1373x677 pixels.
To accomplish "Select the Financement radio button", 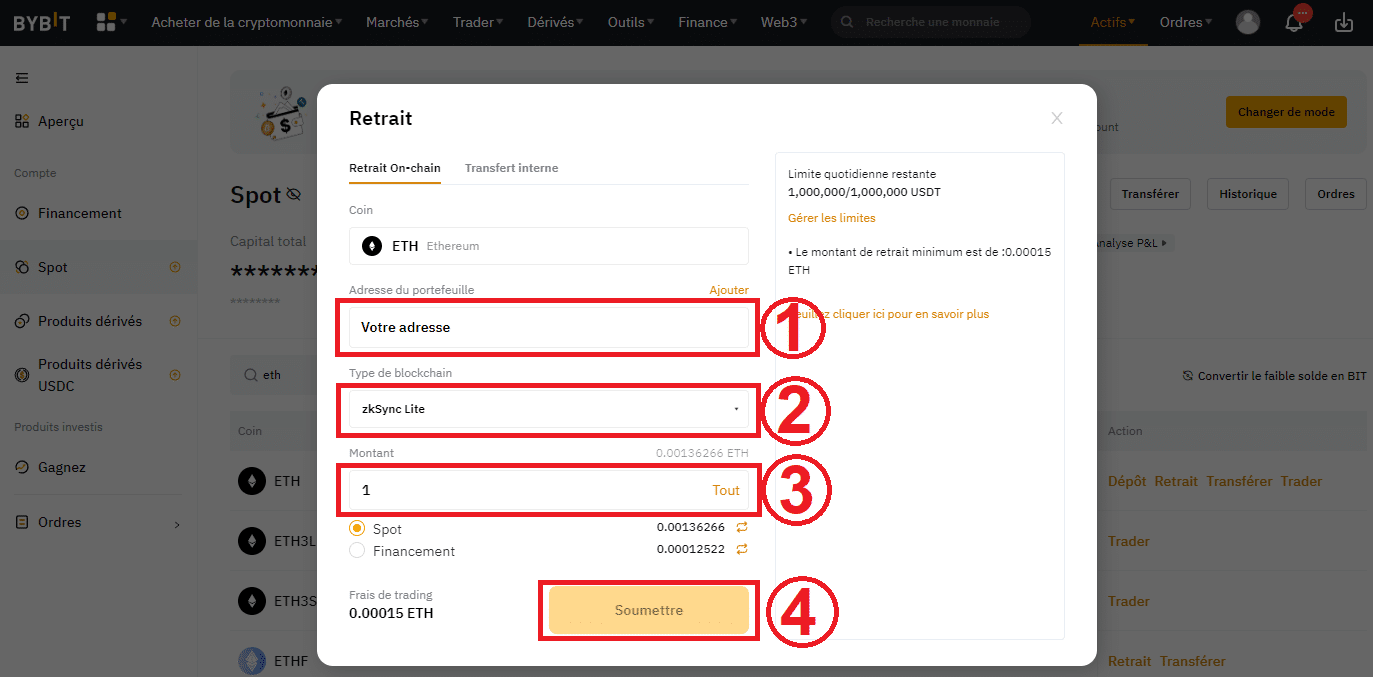I will click(x=356, y=550).
